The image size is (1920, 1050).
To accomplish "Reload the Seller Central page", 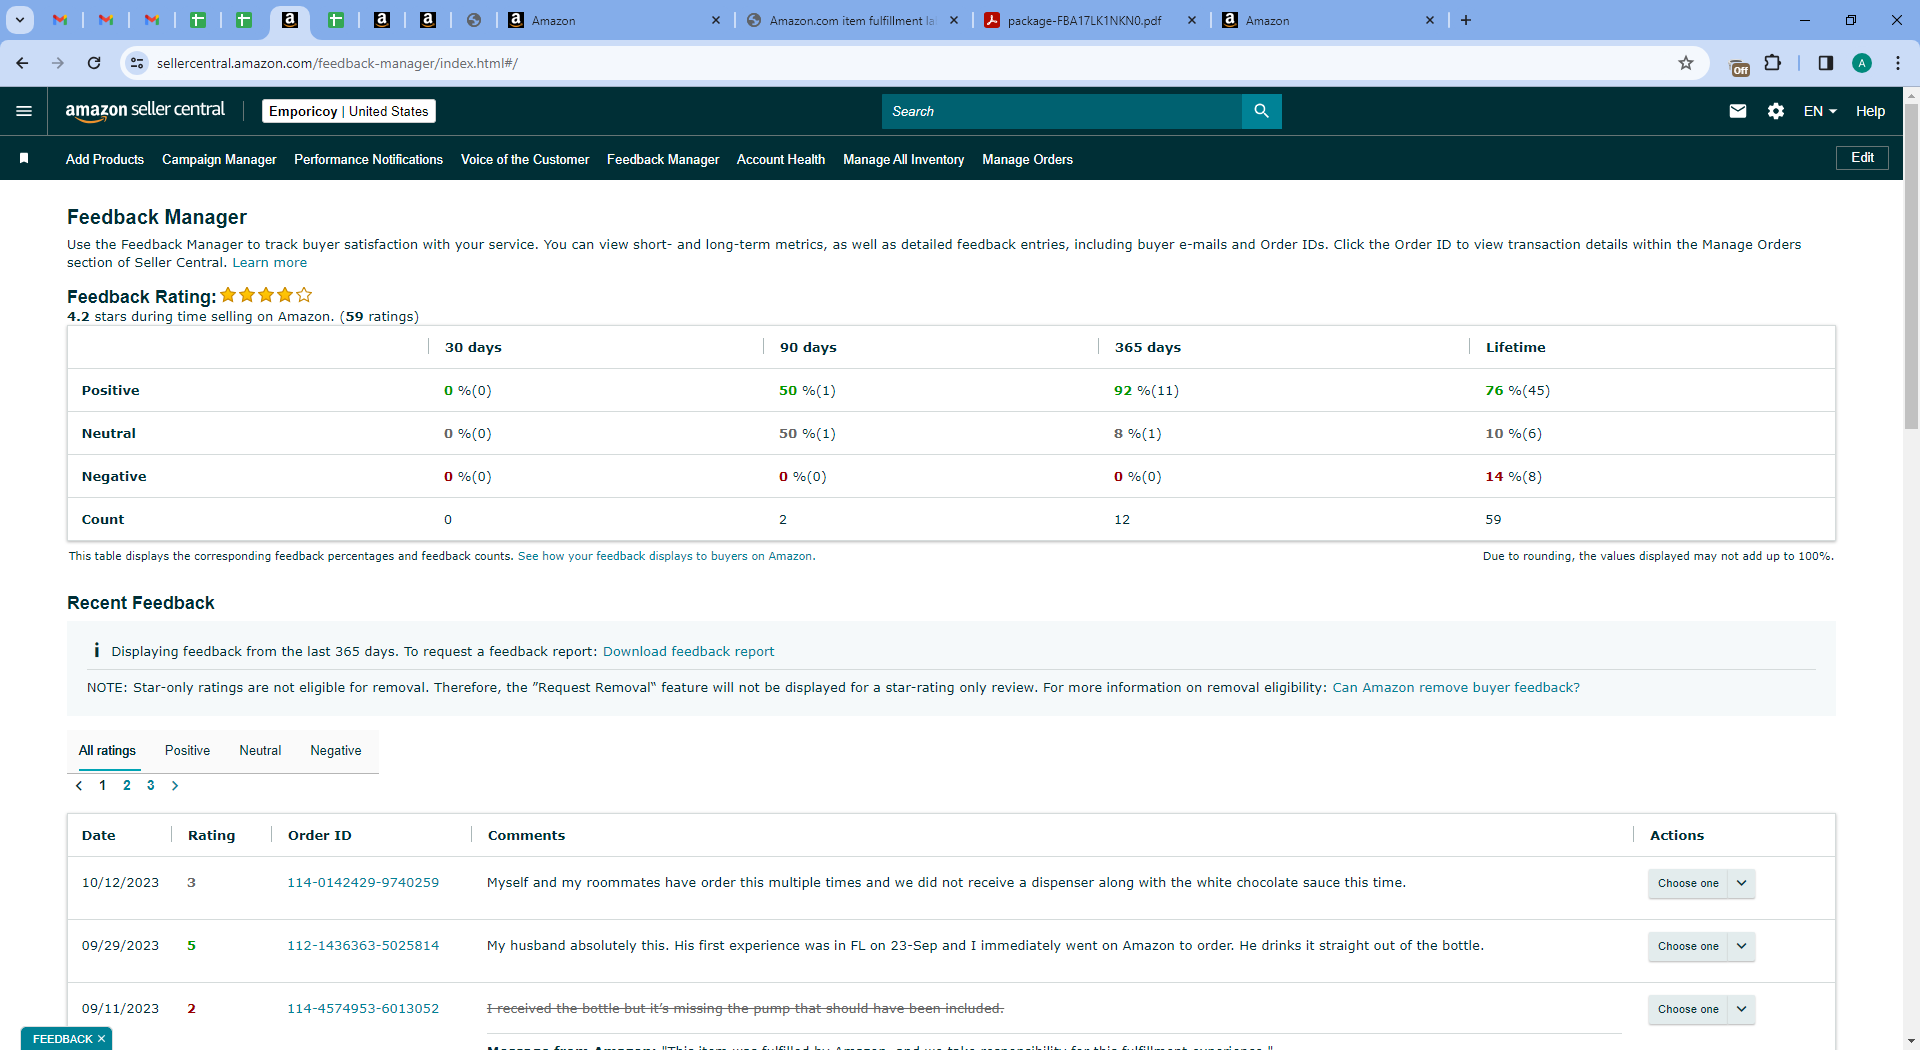I will [x=94, y=63].
